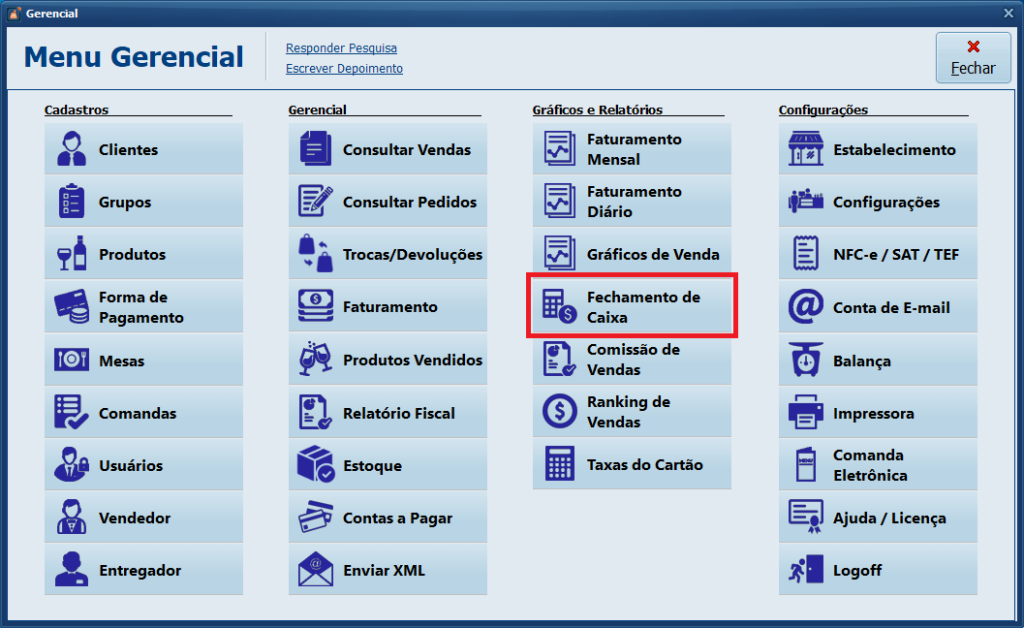
Task: Open the Clientes registration icon
Action: click(x=72, y=149)
